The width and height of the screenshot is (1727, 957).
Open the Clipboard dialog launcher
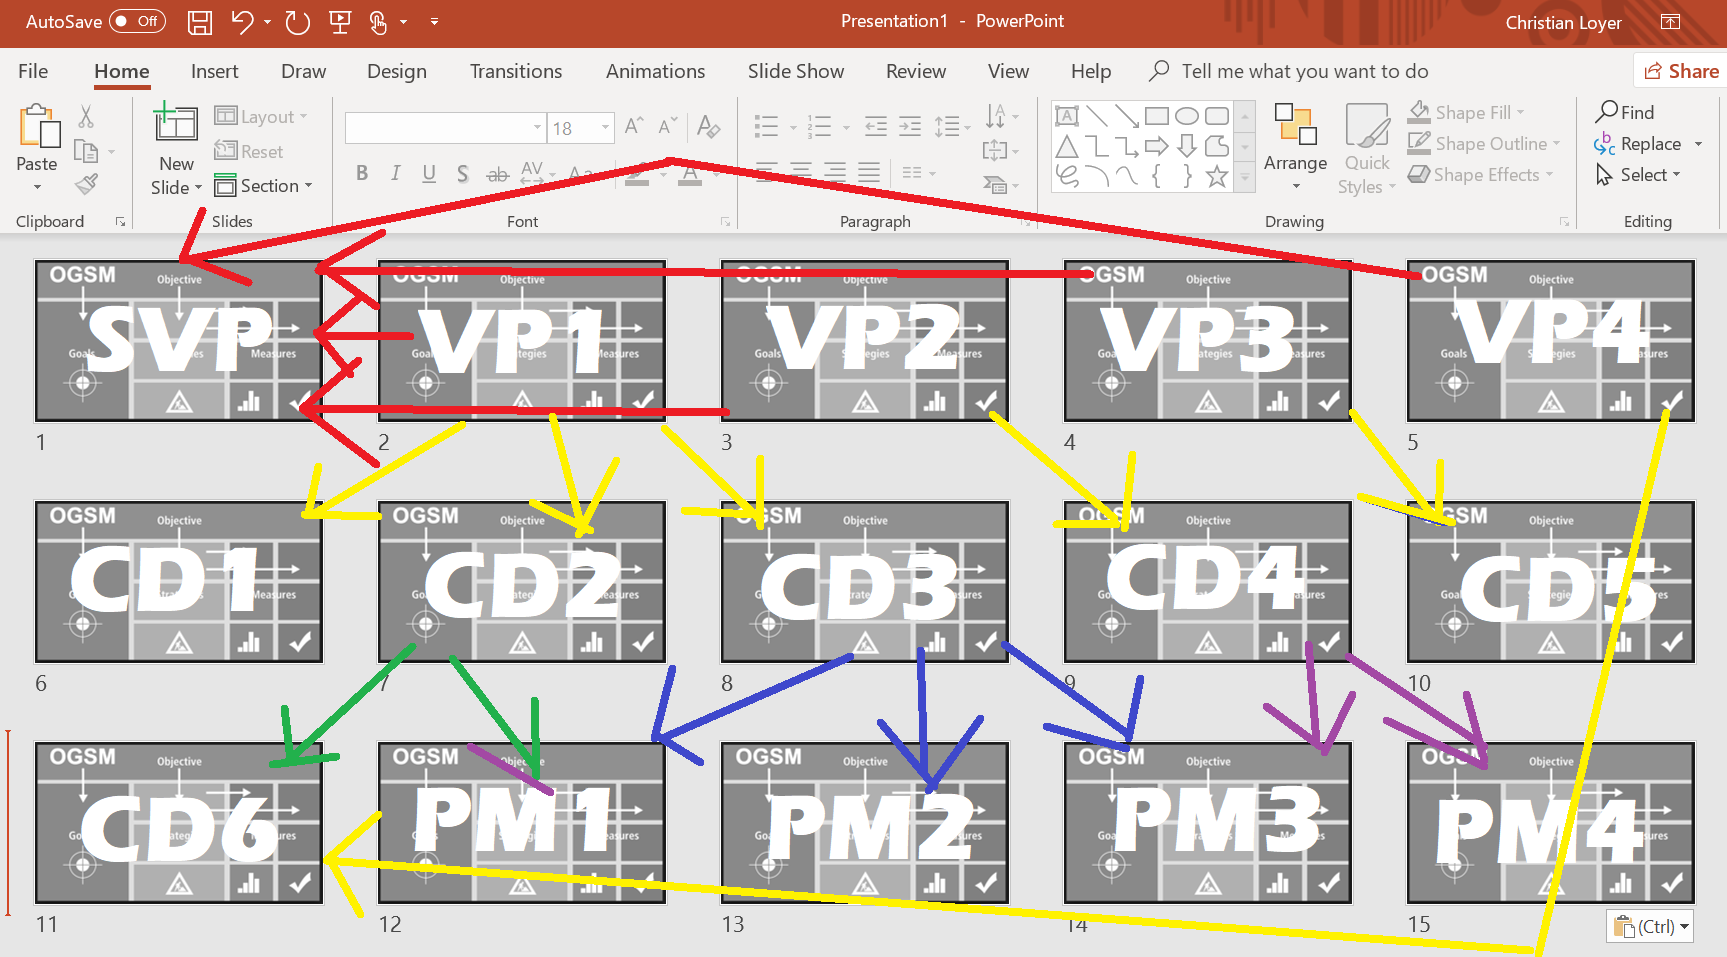tap(120, 222)
